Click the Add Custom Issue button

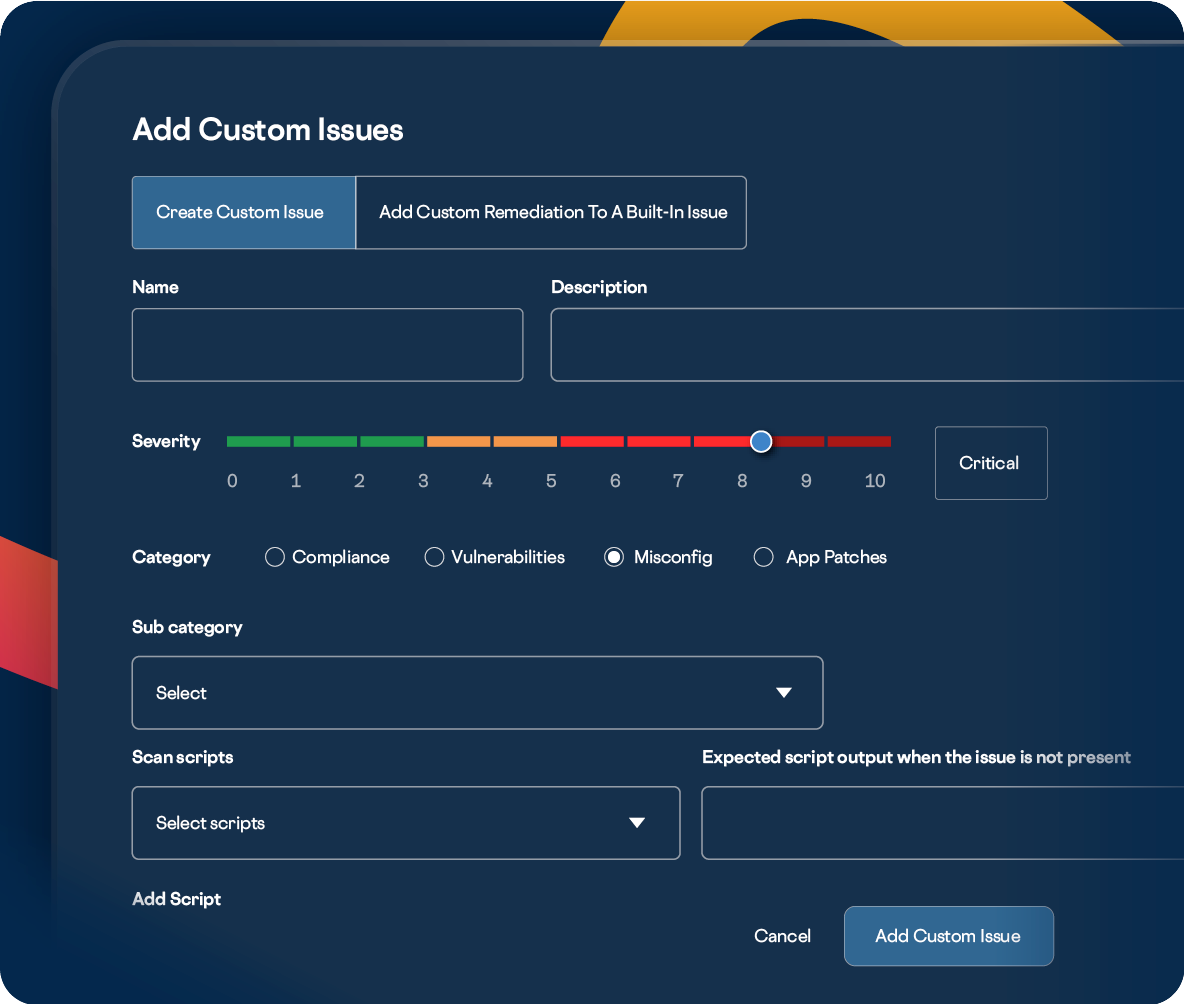coord(948,936)
